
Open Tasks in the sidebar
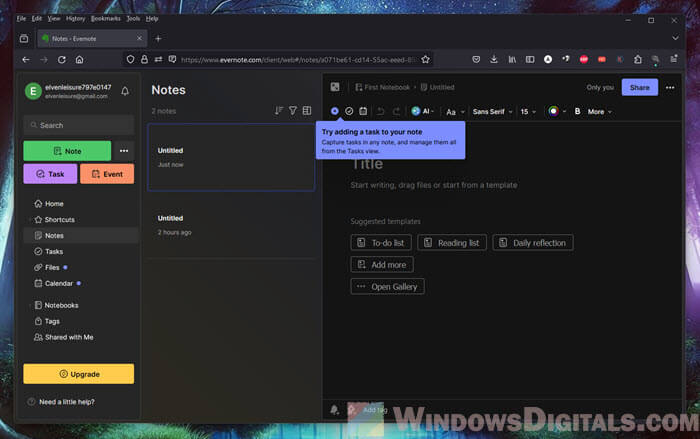click(x=54, y=251)
